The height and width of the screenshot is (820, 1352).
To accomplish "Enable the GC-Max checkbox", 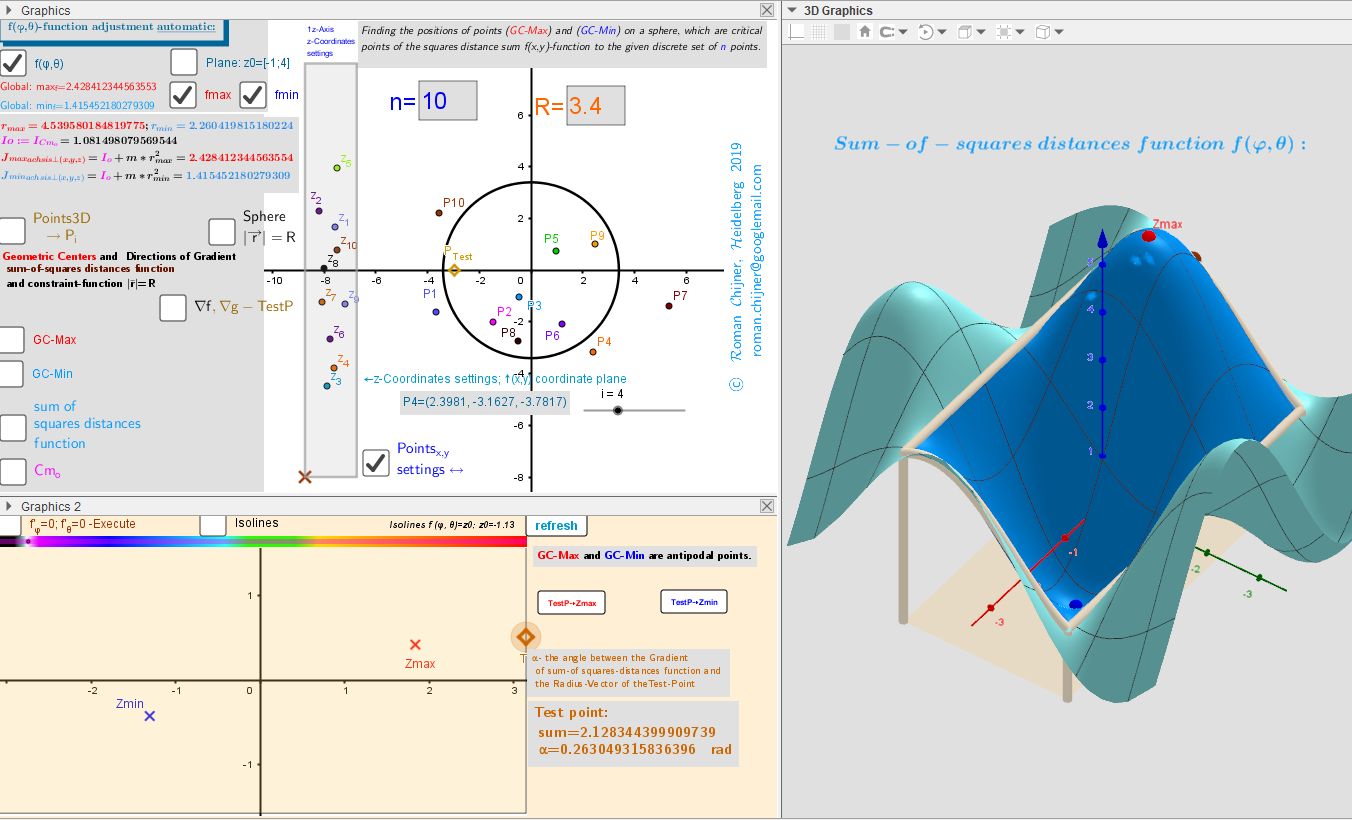I will (x=12, y=340).
